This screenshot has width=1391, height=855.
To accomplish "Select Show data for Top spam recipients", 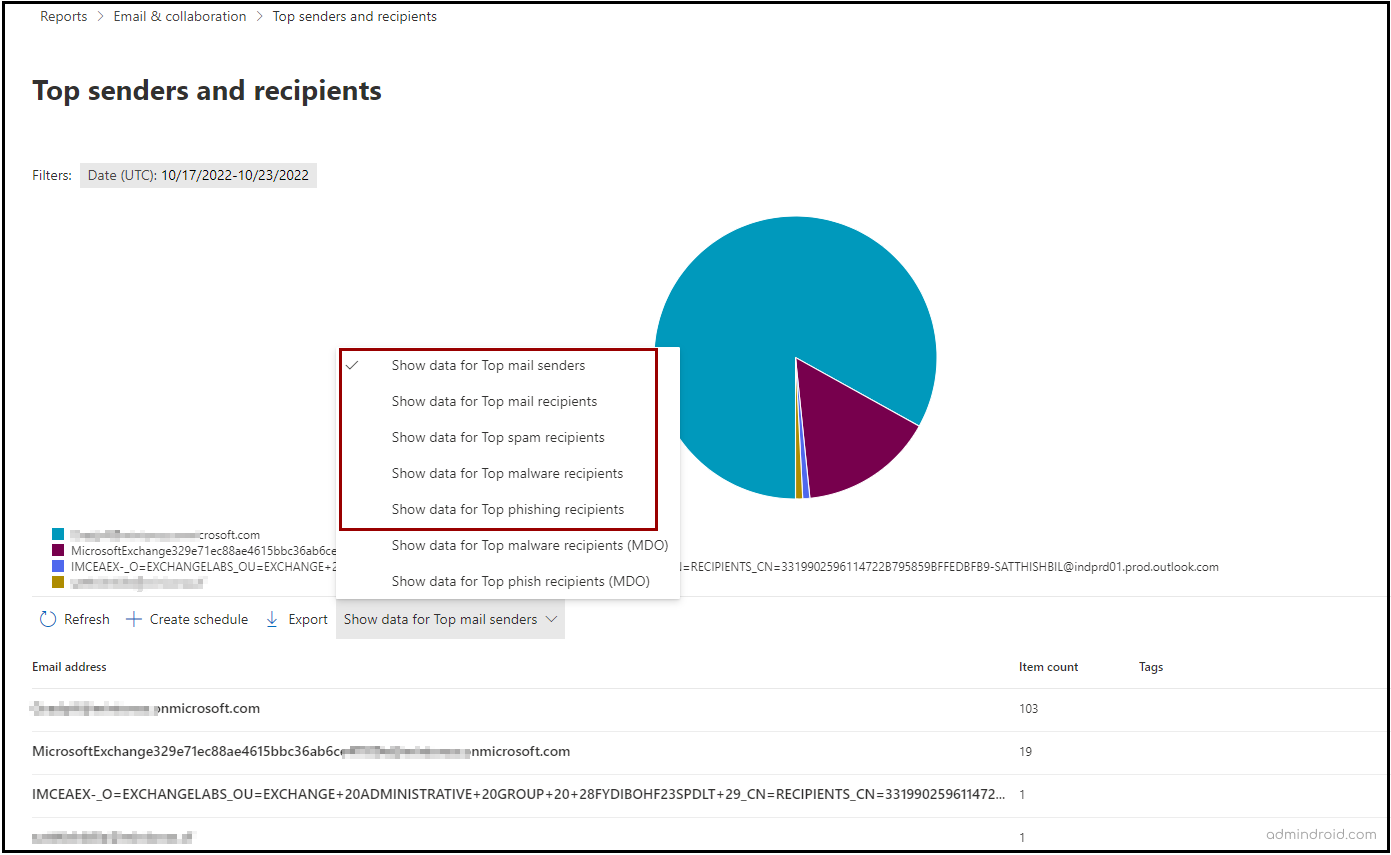I will coord(497,437).
